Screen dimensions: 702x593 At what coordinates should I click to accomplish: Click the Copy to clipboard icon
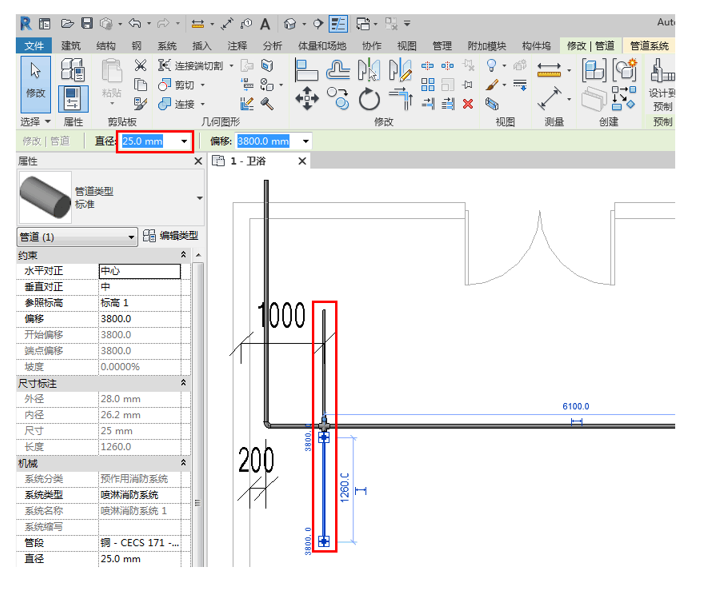click(x=141, y=85)
